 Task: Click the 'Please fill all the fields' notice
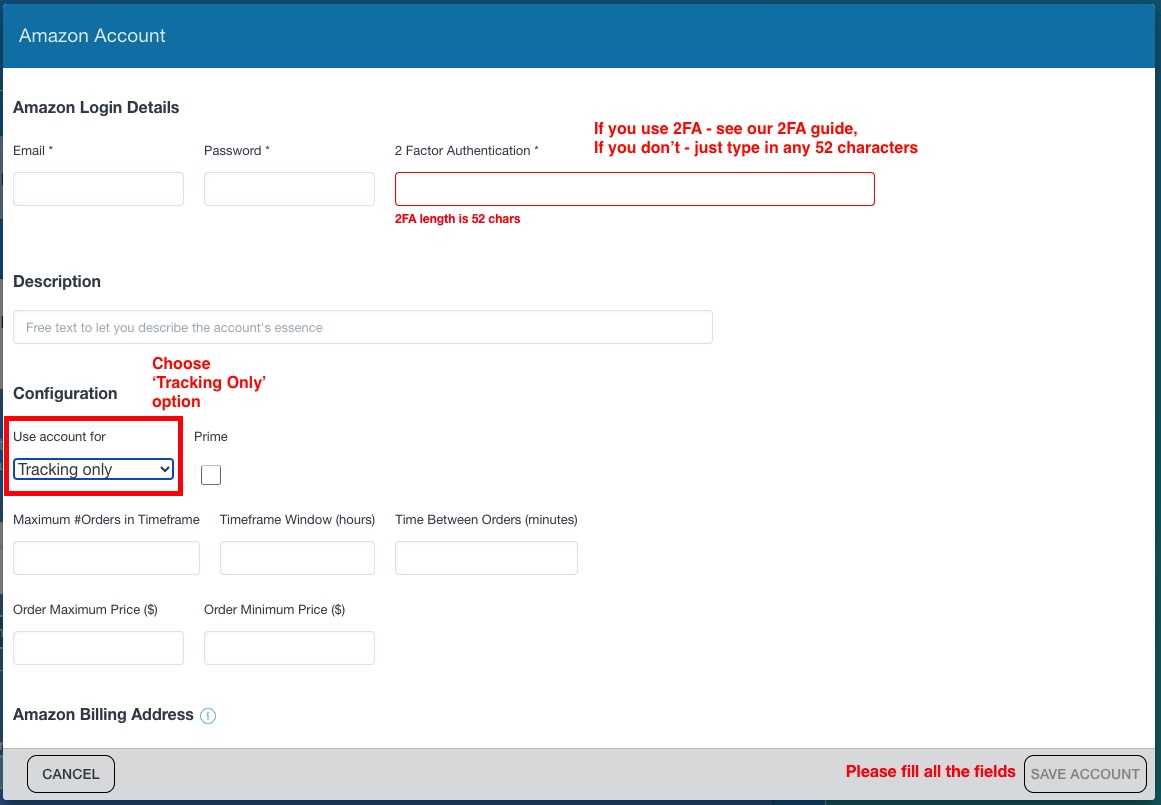tap(930, 772)
